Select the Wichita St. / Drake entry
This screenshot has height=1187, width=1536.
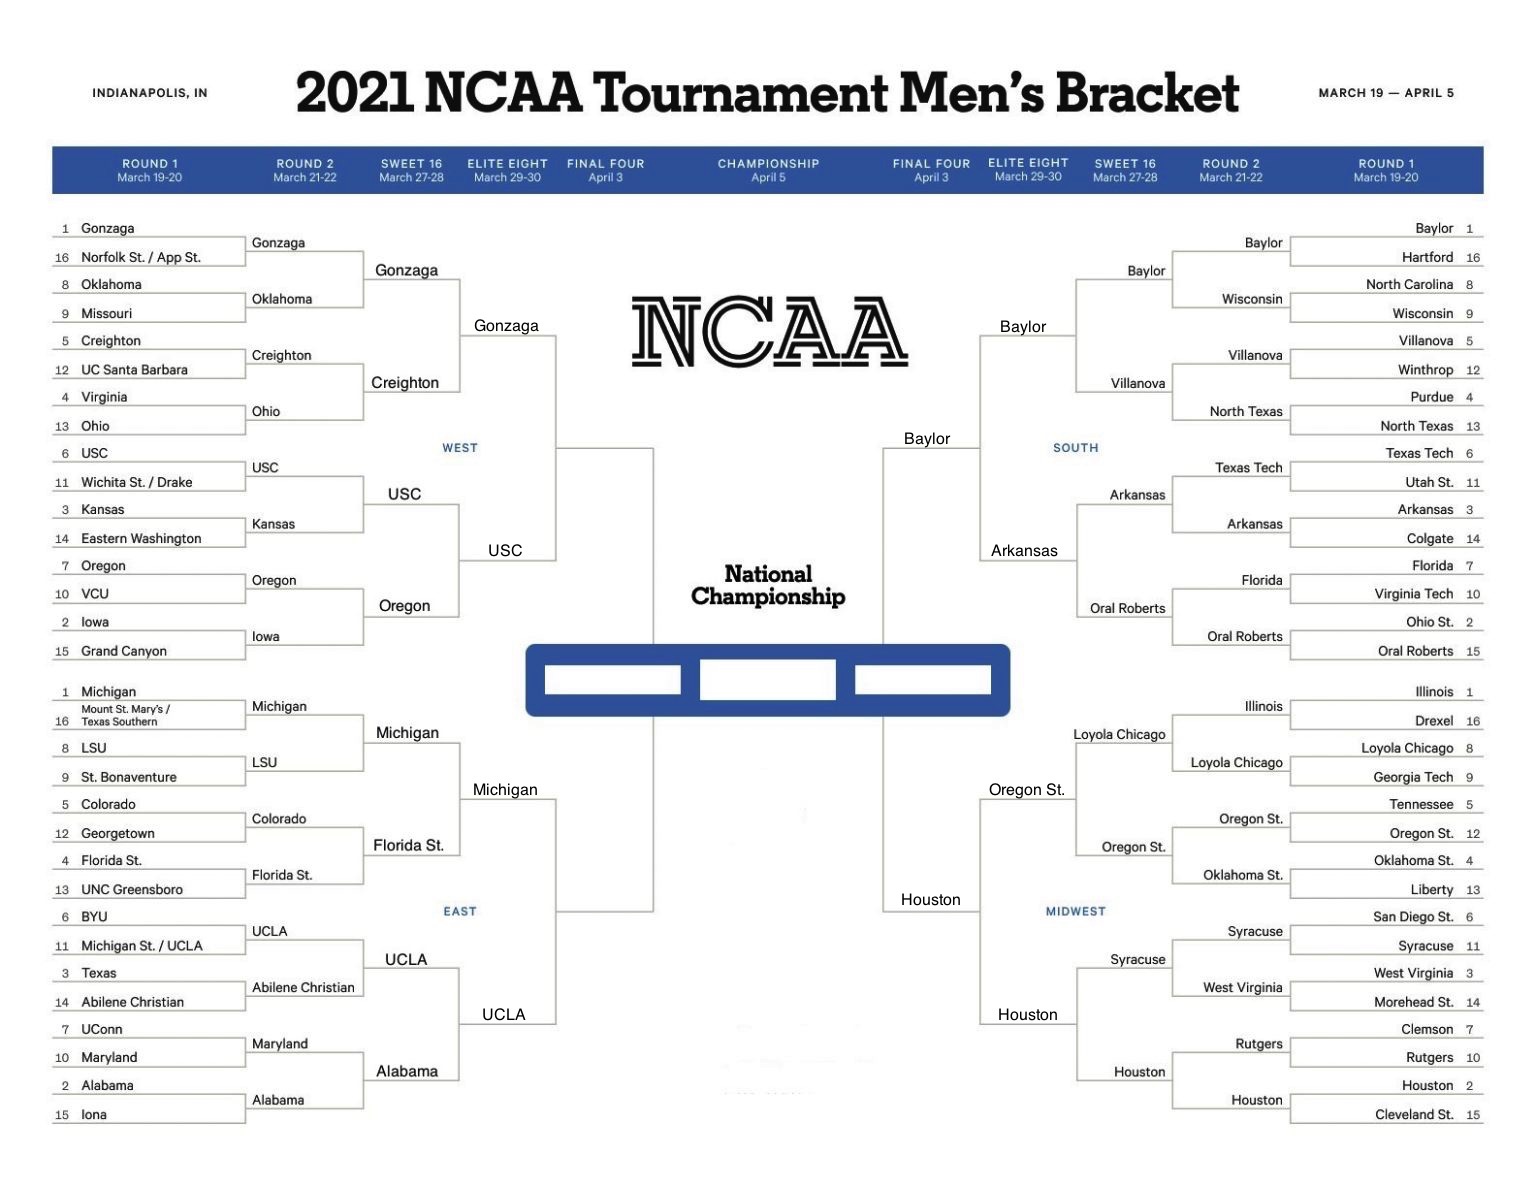click(x=136, y=482)
